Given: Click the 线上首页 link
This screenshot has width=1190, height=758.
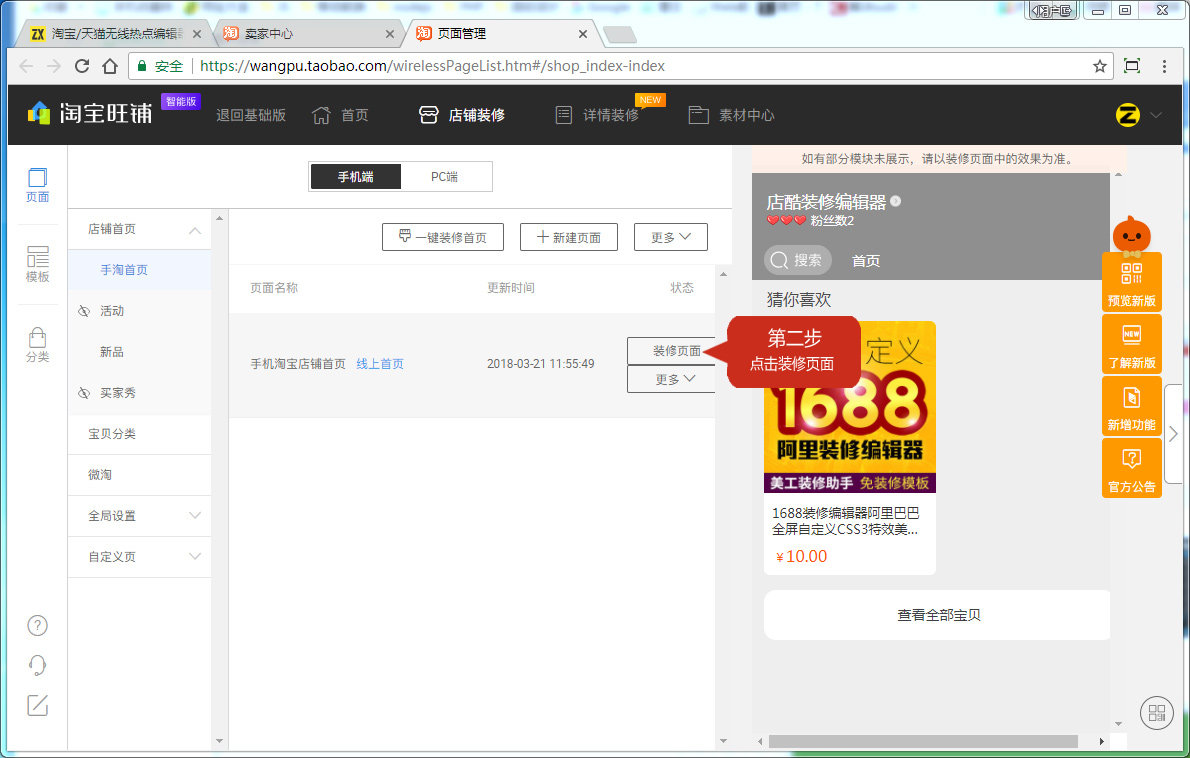Looking at the screenshot, I should pyautogui.click(x=380, y=364).
